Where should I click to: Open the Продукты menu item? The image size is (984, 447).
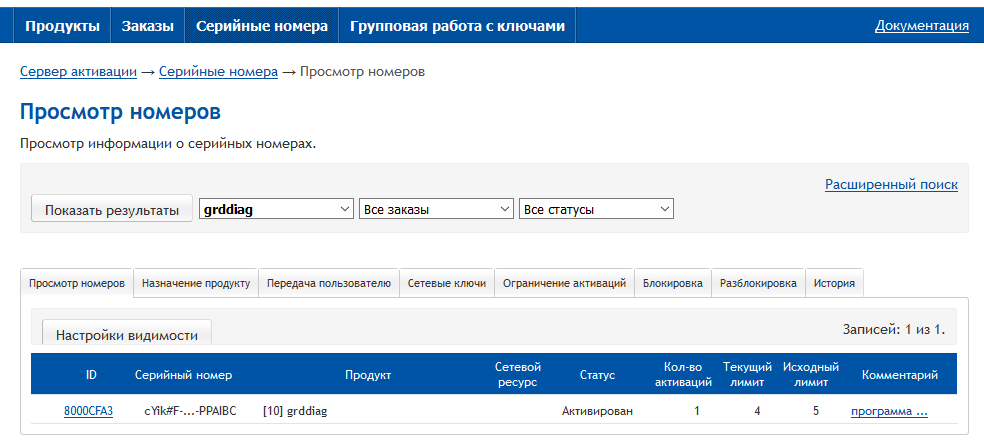(x=62, y=26)
